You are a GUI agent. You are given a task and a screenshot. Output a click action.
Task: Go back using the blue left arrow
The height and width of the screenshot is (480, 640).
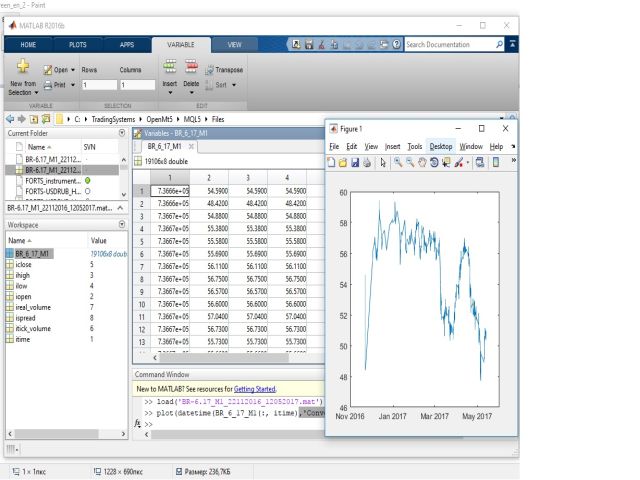10,119
